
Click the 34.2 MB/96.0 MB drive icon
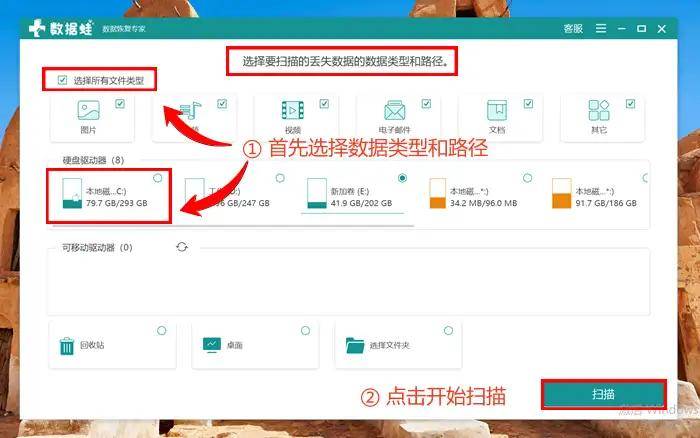(x=438, y=193)
